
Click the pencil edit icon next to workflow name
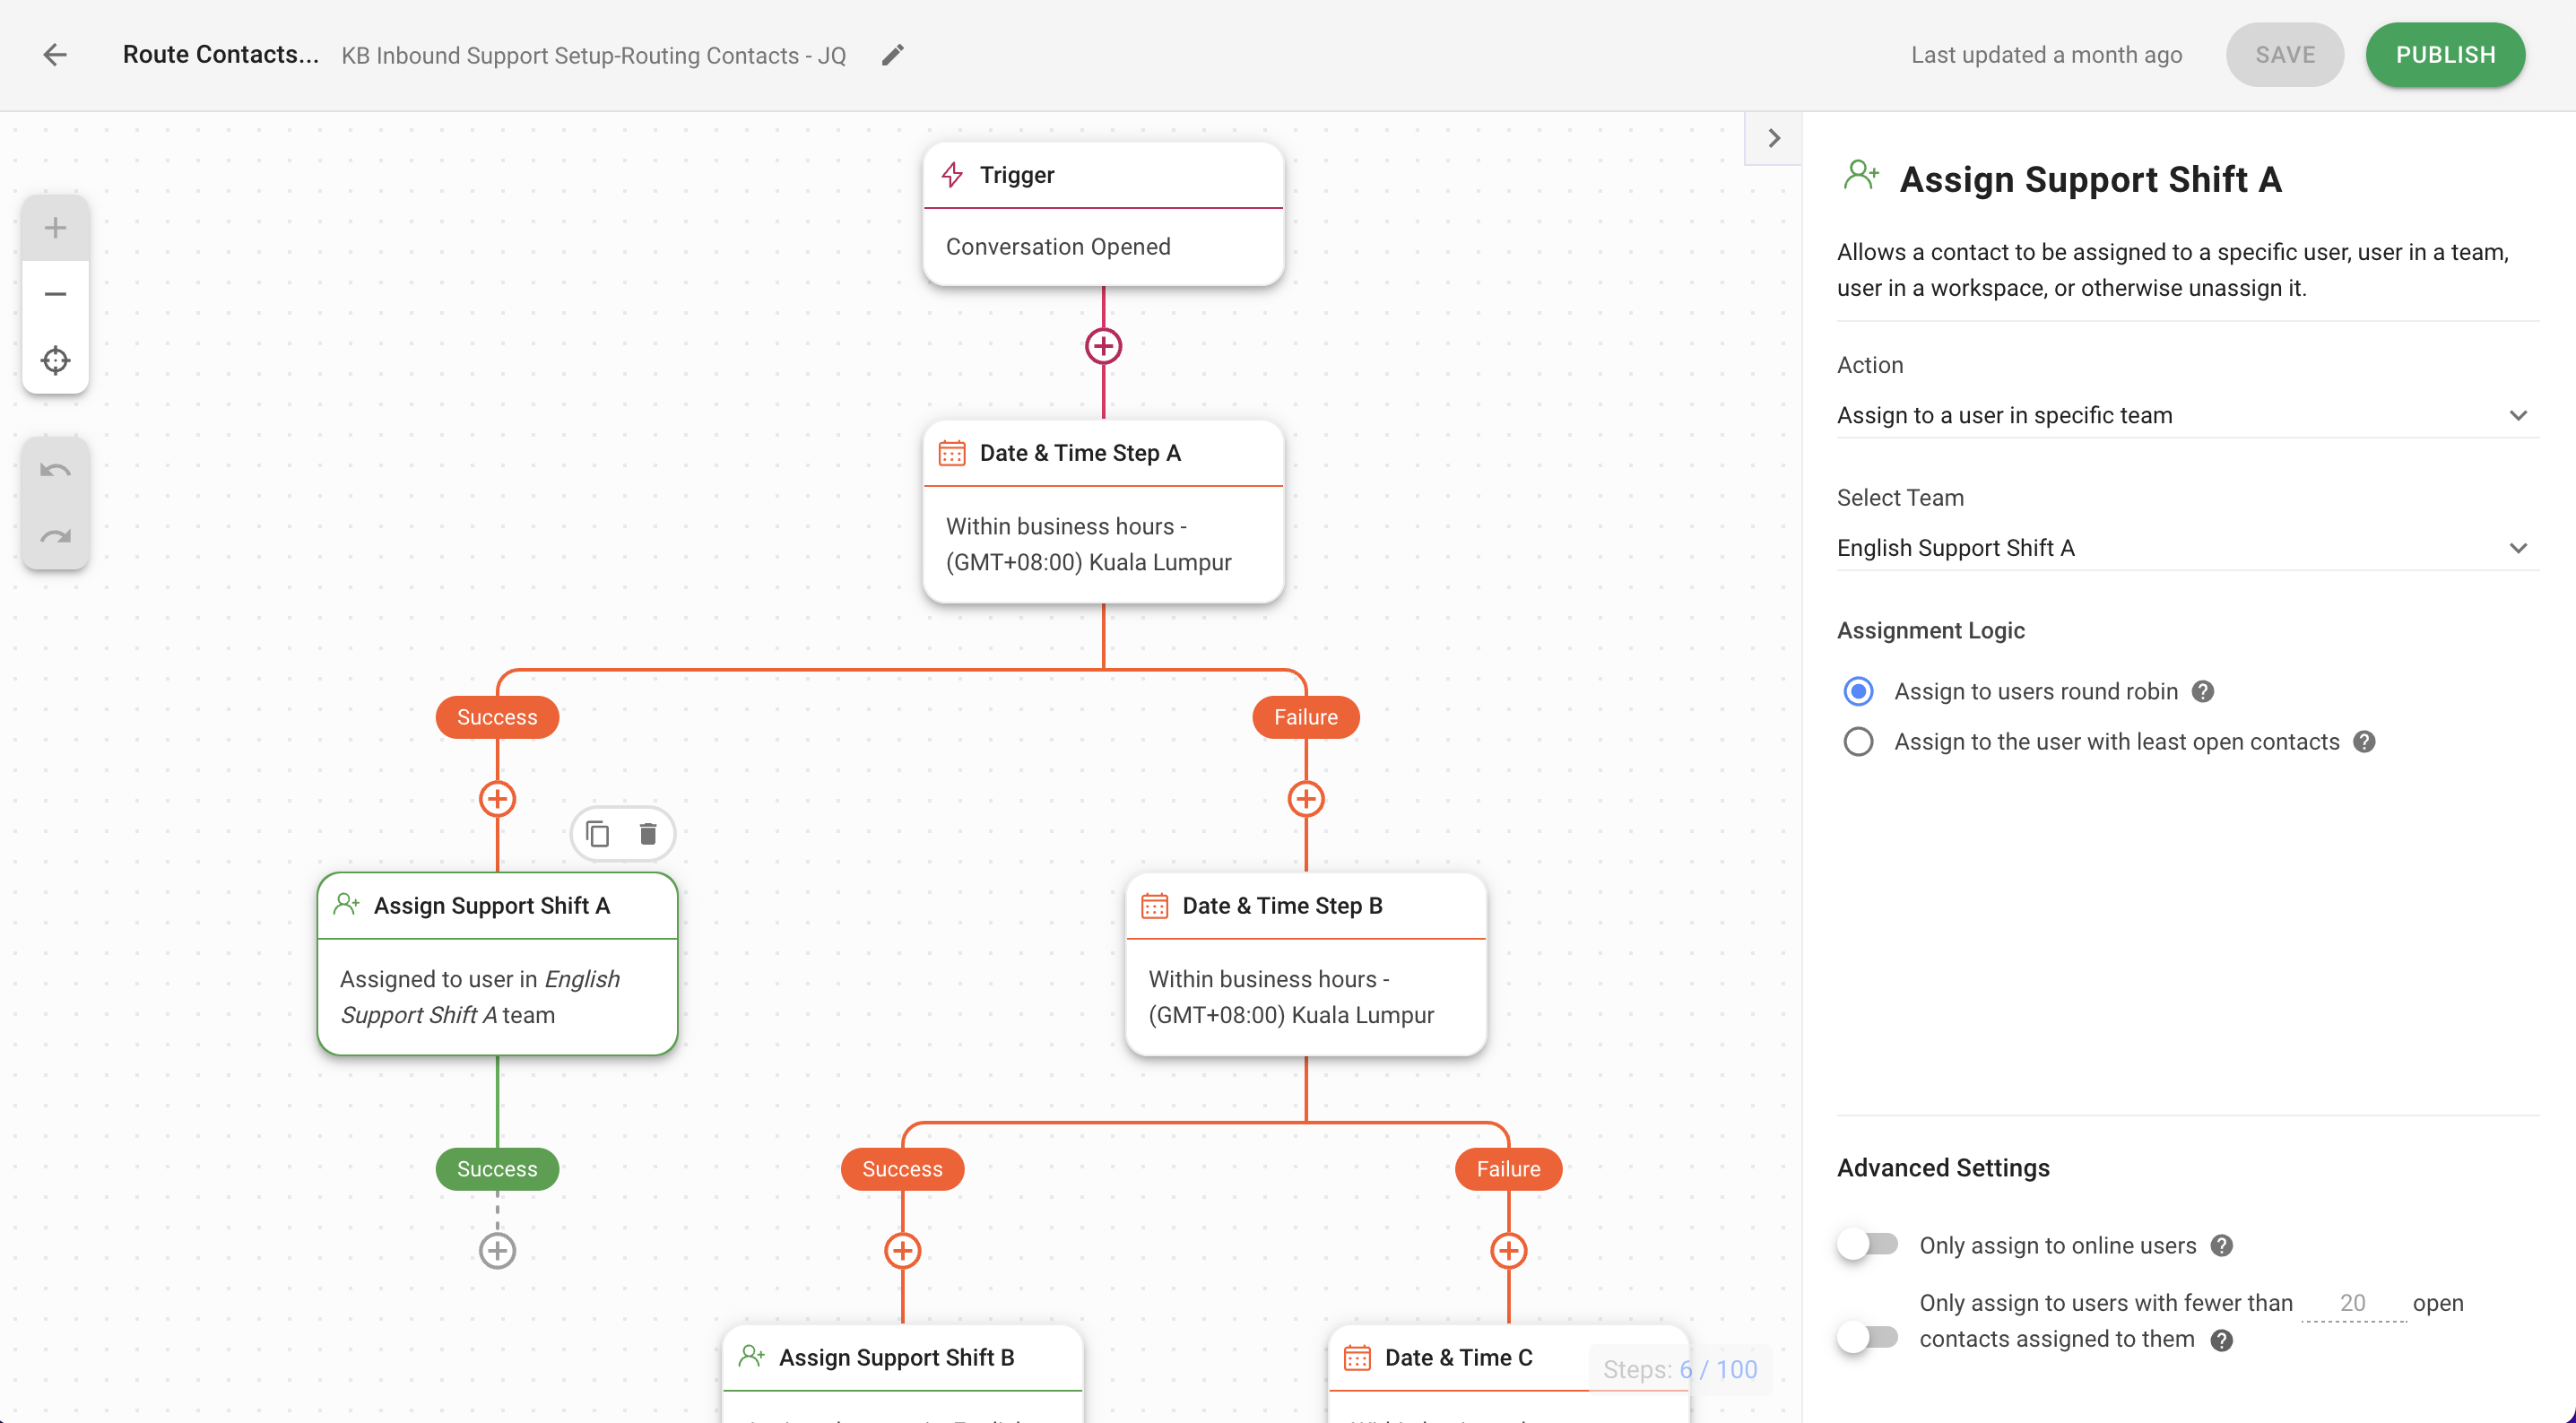click(x=892, y=56)
